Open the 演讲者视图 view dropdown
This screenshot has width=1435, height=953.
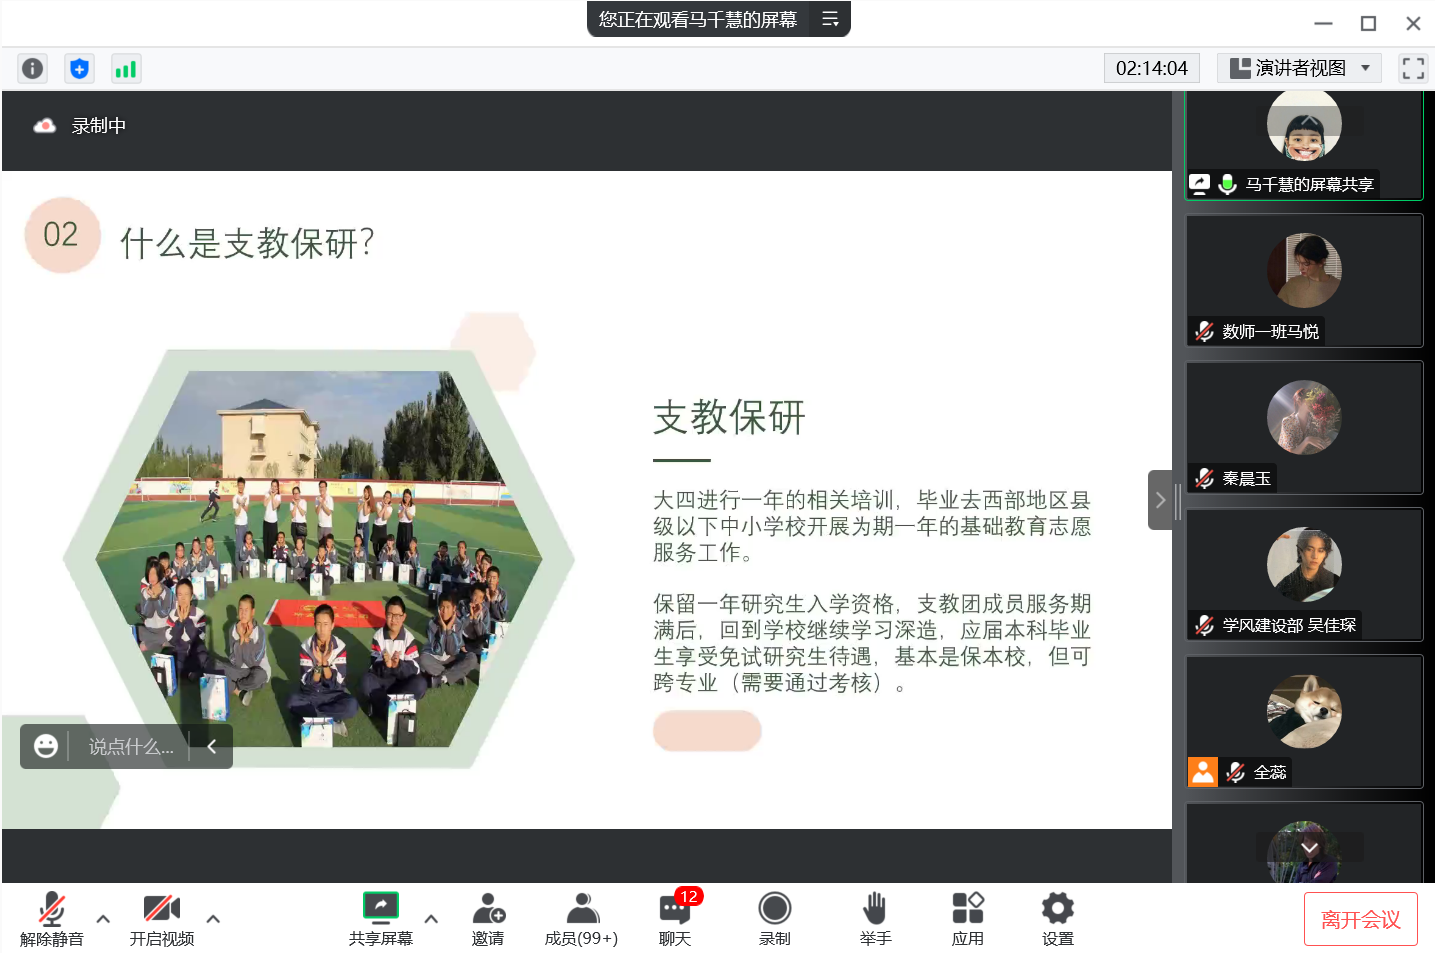click(x=1299, y=68)
